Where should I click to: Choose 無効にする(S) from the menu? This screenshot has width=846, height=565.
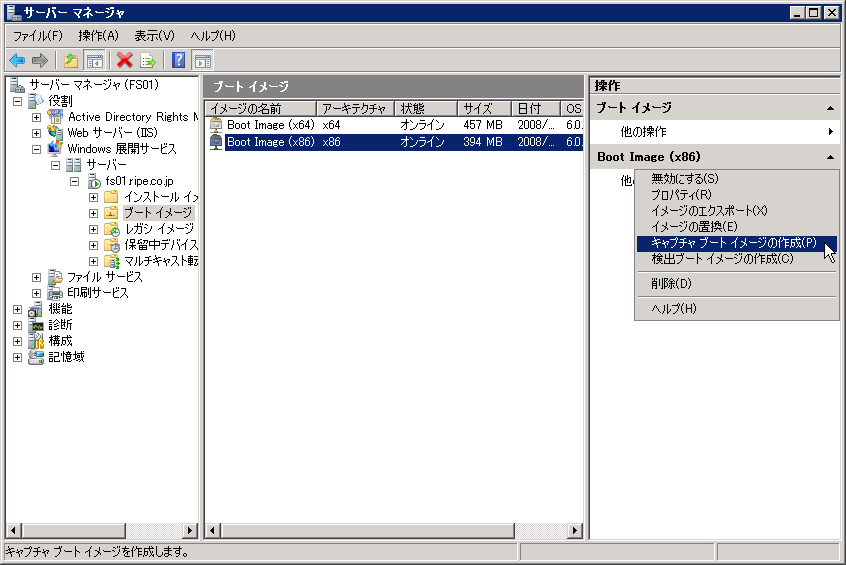[x=736, y=179]
